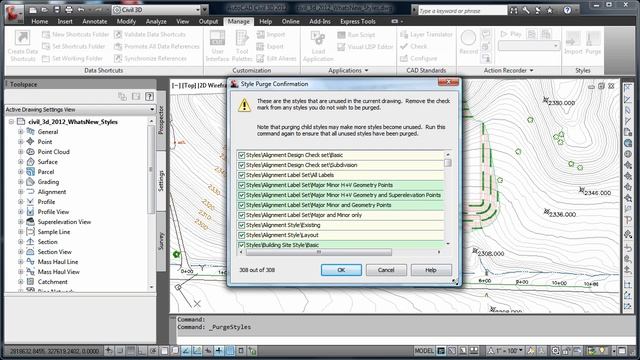Click the keyword search input field

click(x=462, y=11)
